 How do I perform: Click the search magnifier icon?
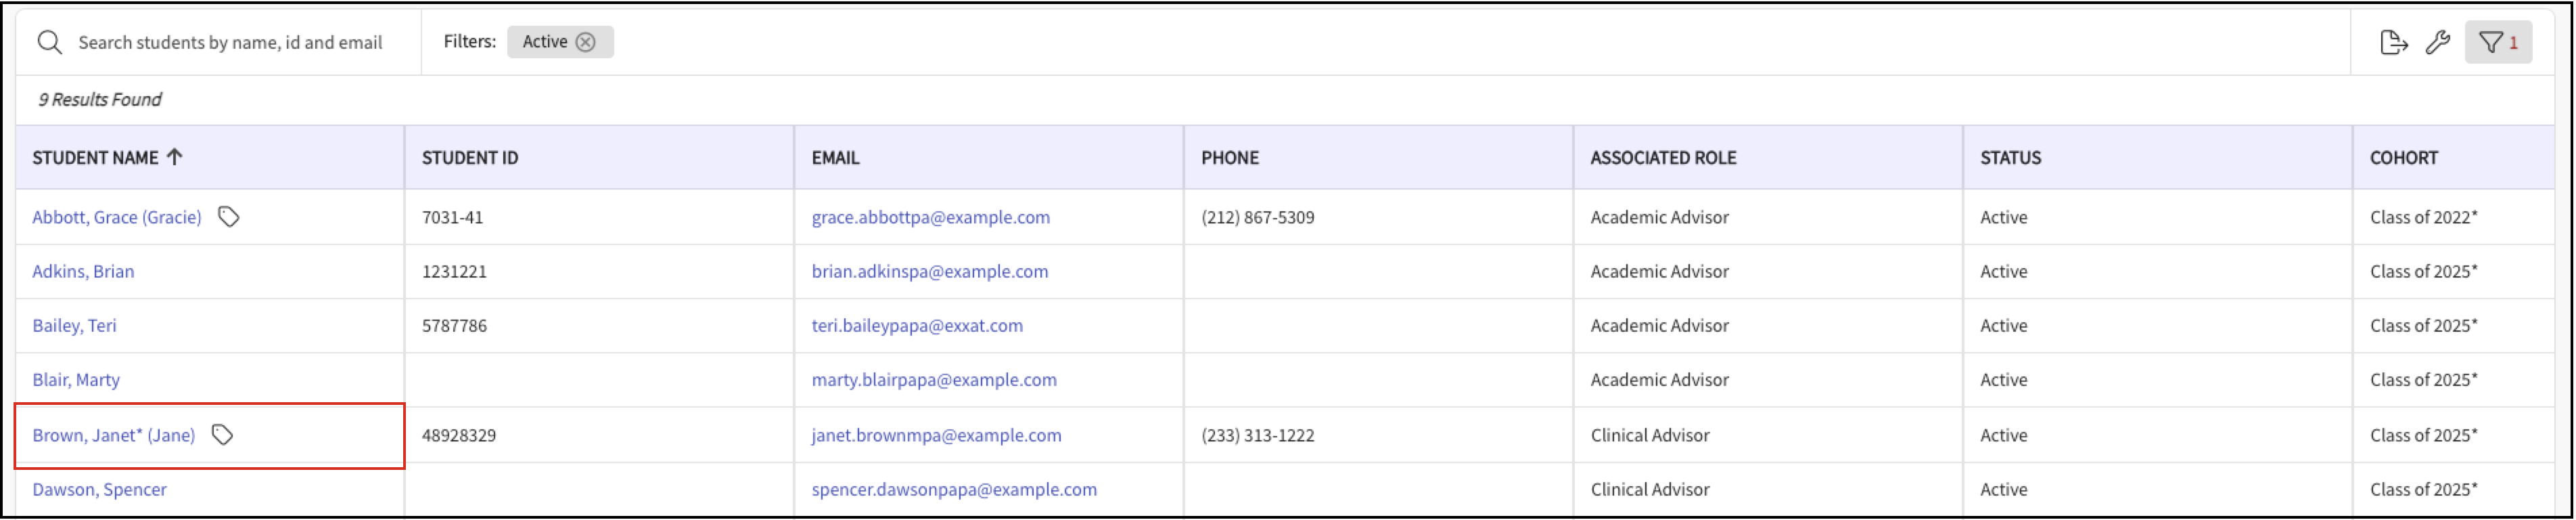[x=49, y=42]
